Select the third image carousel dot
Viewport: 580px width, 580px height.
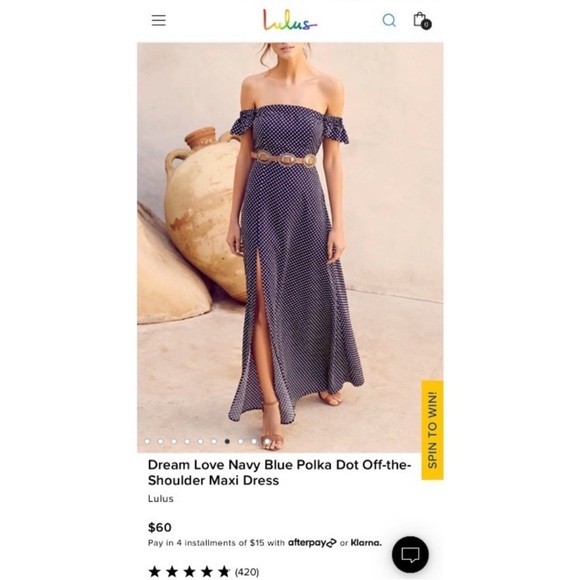tap(174, 441)
